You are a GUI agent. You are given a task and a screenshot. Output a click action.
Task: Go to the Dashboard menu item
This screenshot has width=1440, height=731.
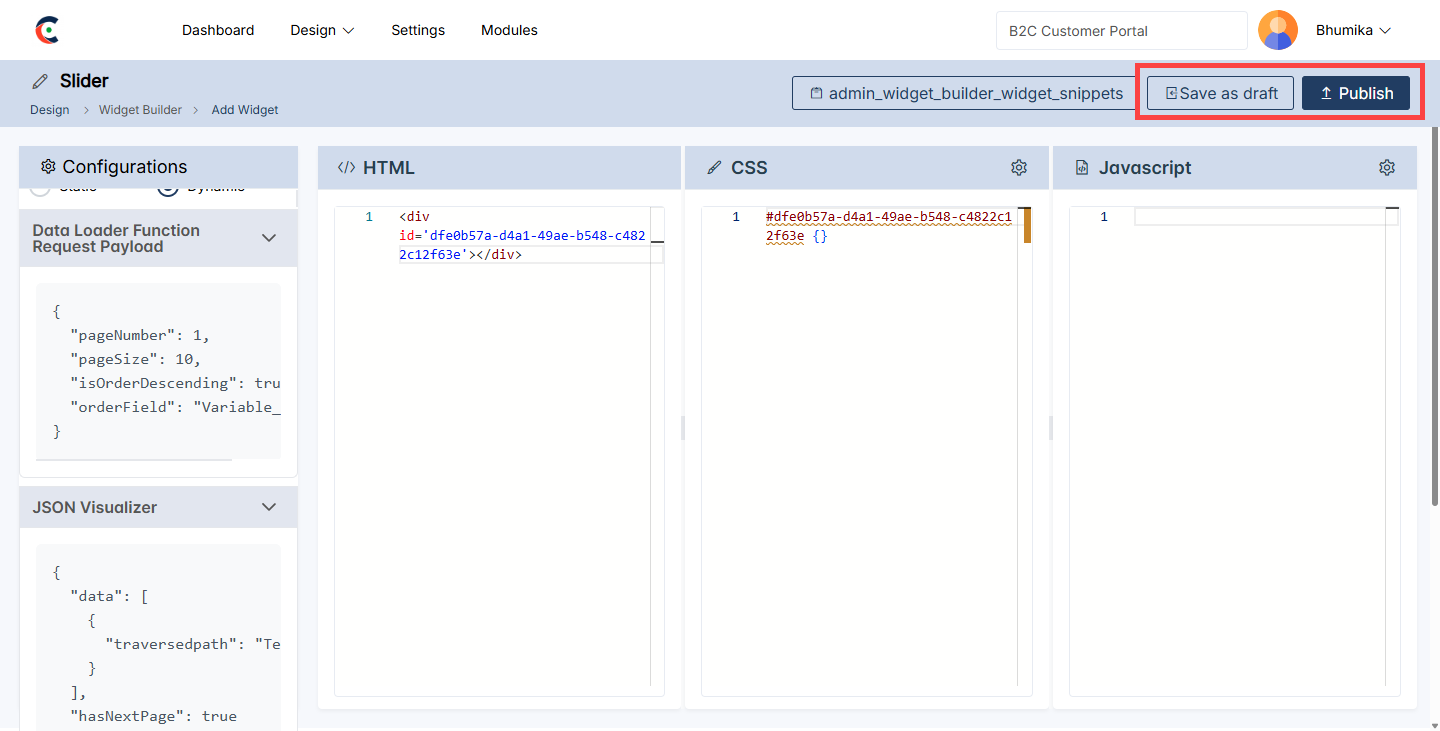click(218, 31)
